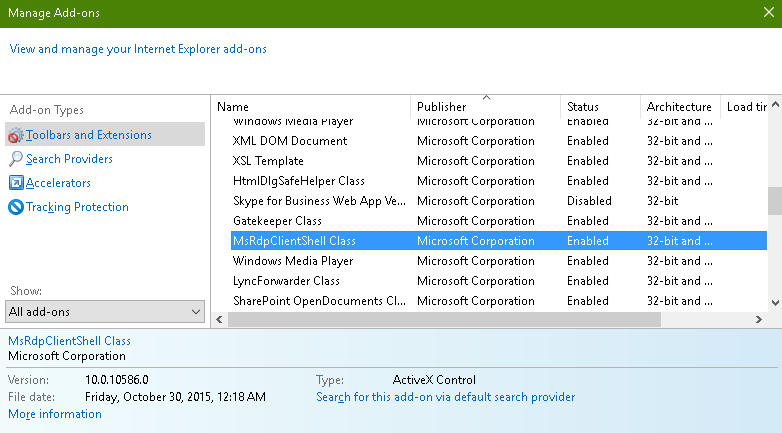Click the file date value October 30, 2015
782x433 pixels.
(x=175, y=397)
